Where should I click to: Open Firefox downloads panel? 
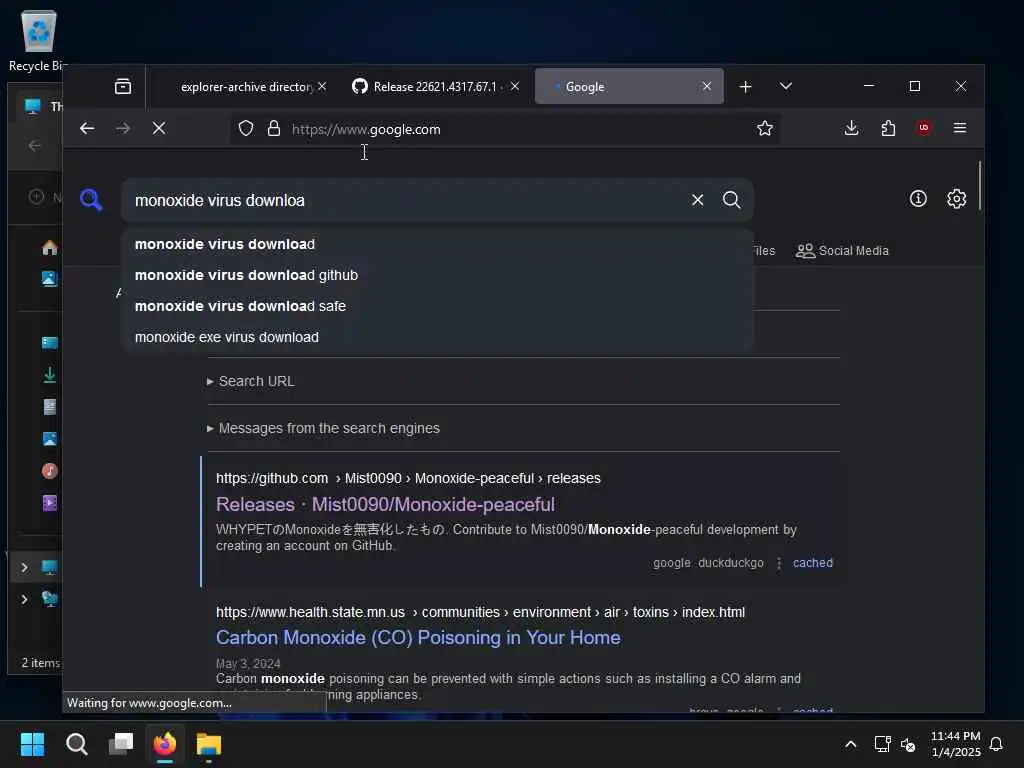[x=851, y=128]
